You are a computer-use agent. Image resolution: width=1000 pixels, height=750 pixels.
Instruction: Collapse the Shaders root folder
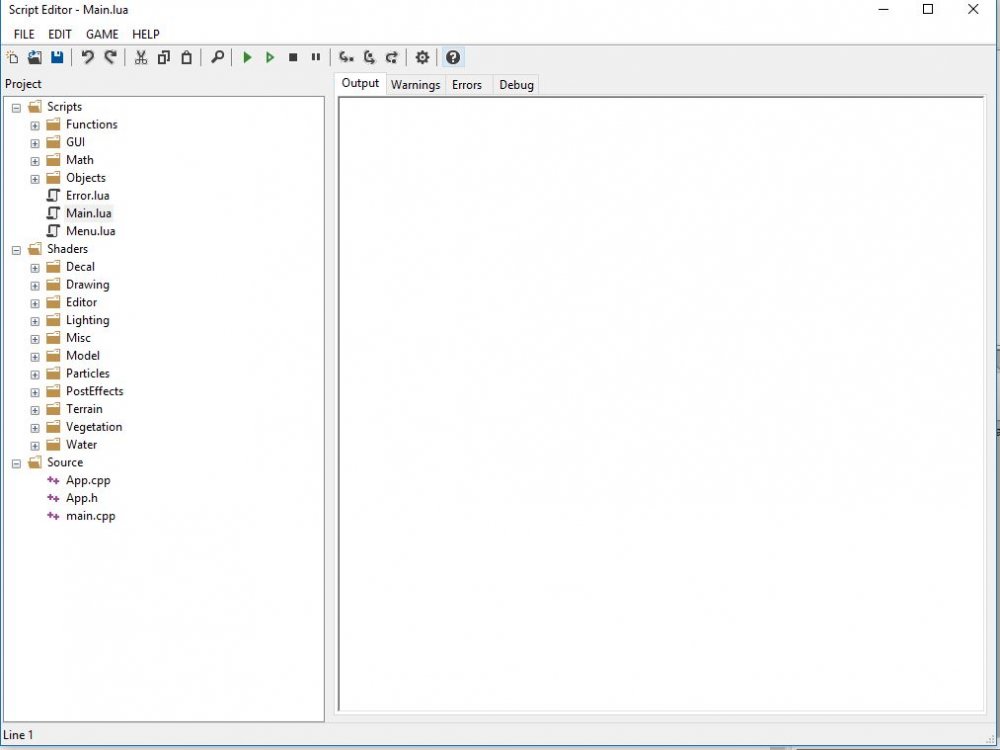[17, 250]
